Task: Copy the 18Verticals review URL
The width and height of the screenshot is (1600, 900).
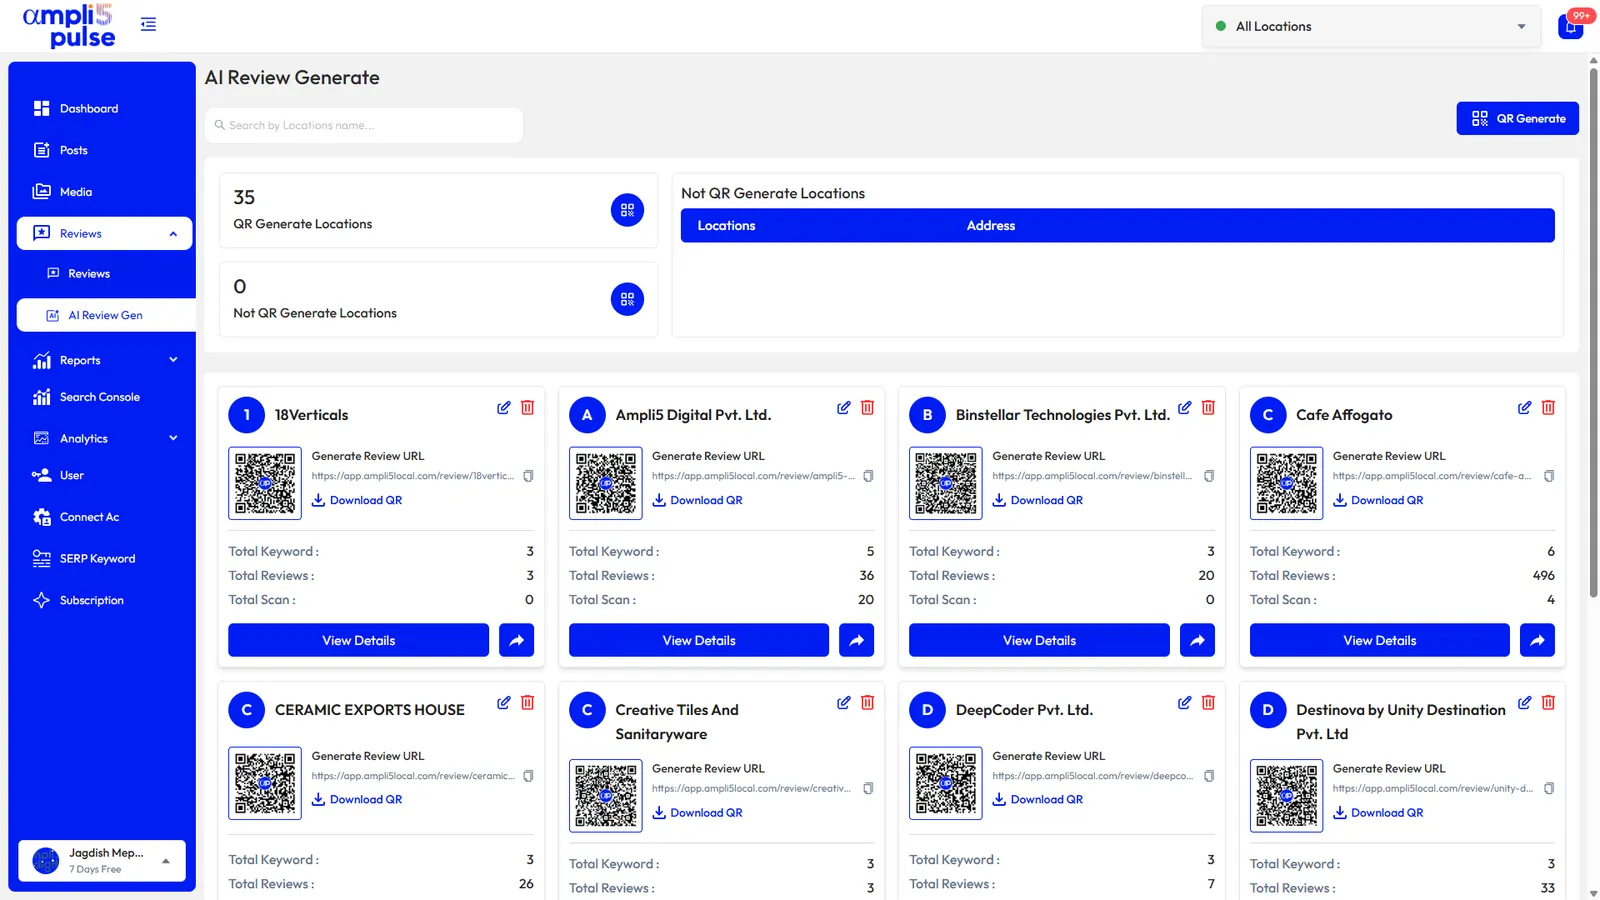Action: pos(528,476)
